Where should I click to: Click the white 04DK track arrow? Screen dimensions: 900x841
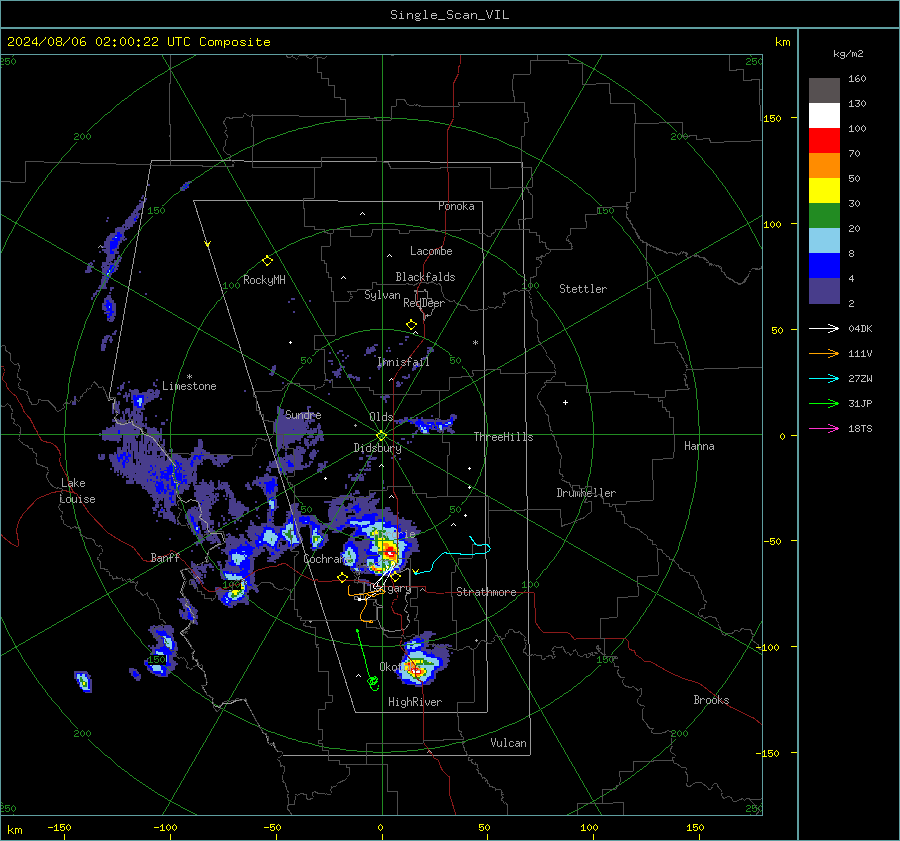(824, 328)
